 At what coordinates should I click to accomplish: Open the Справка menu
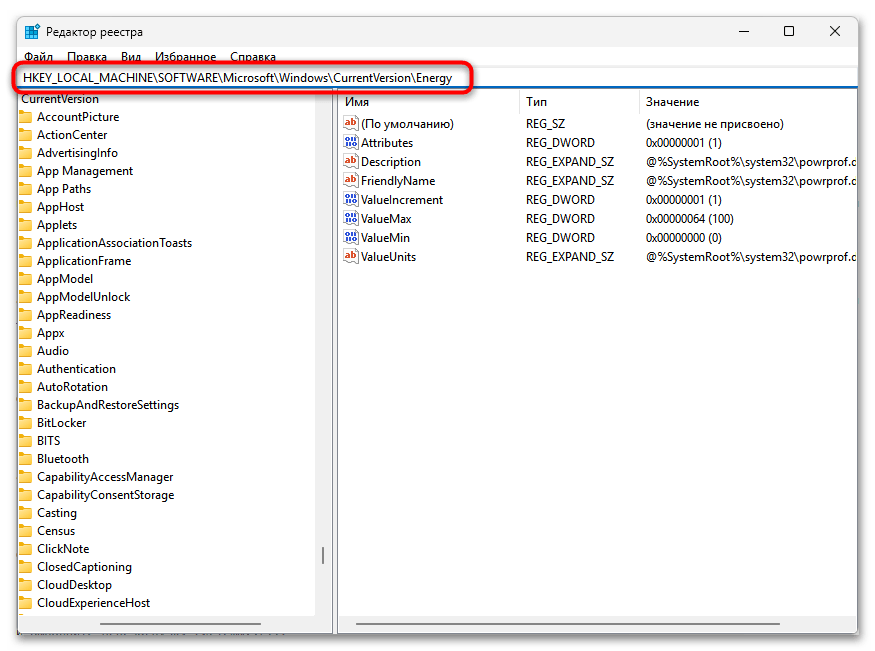pos(253,57)
